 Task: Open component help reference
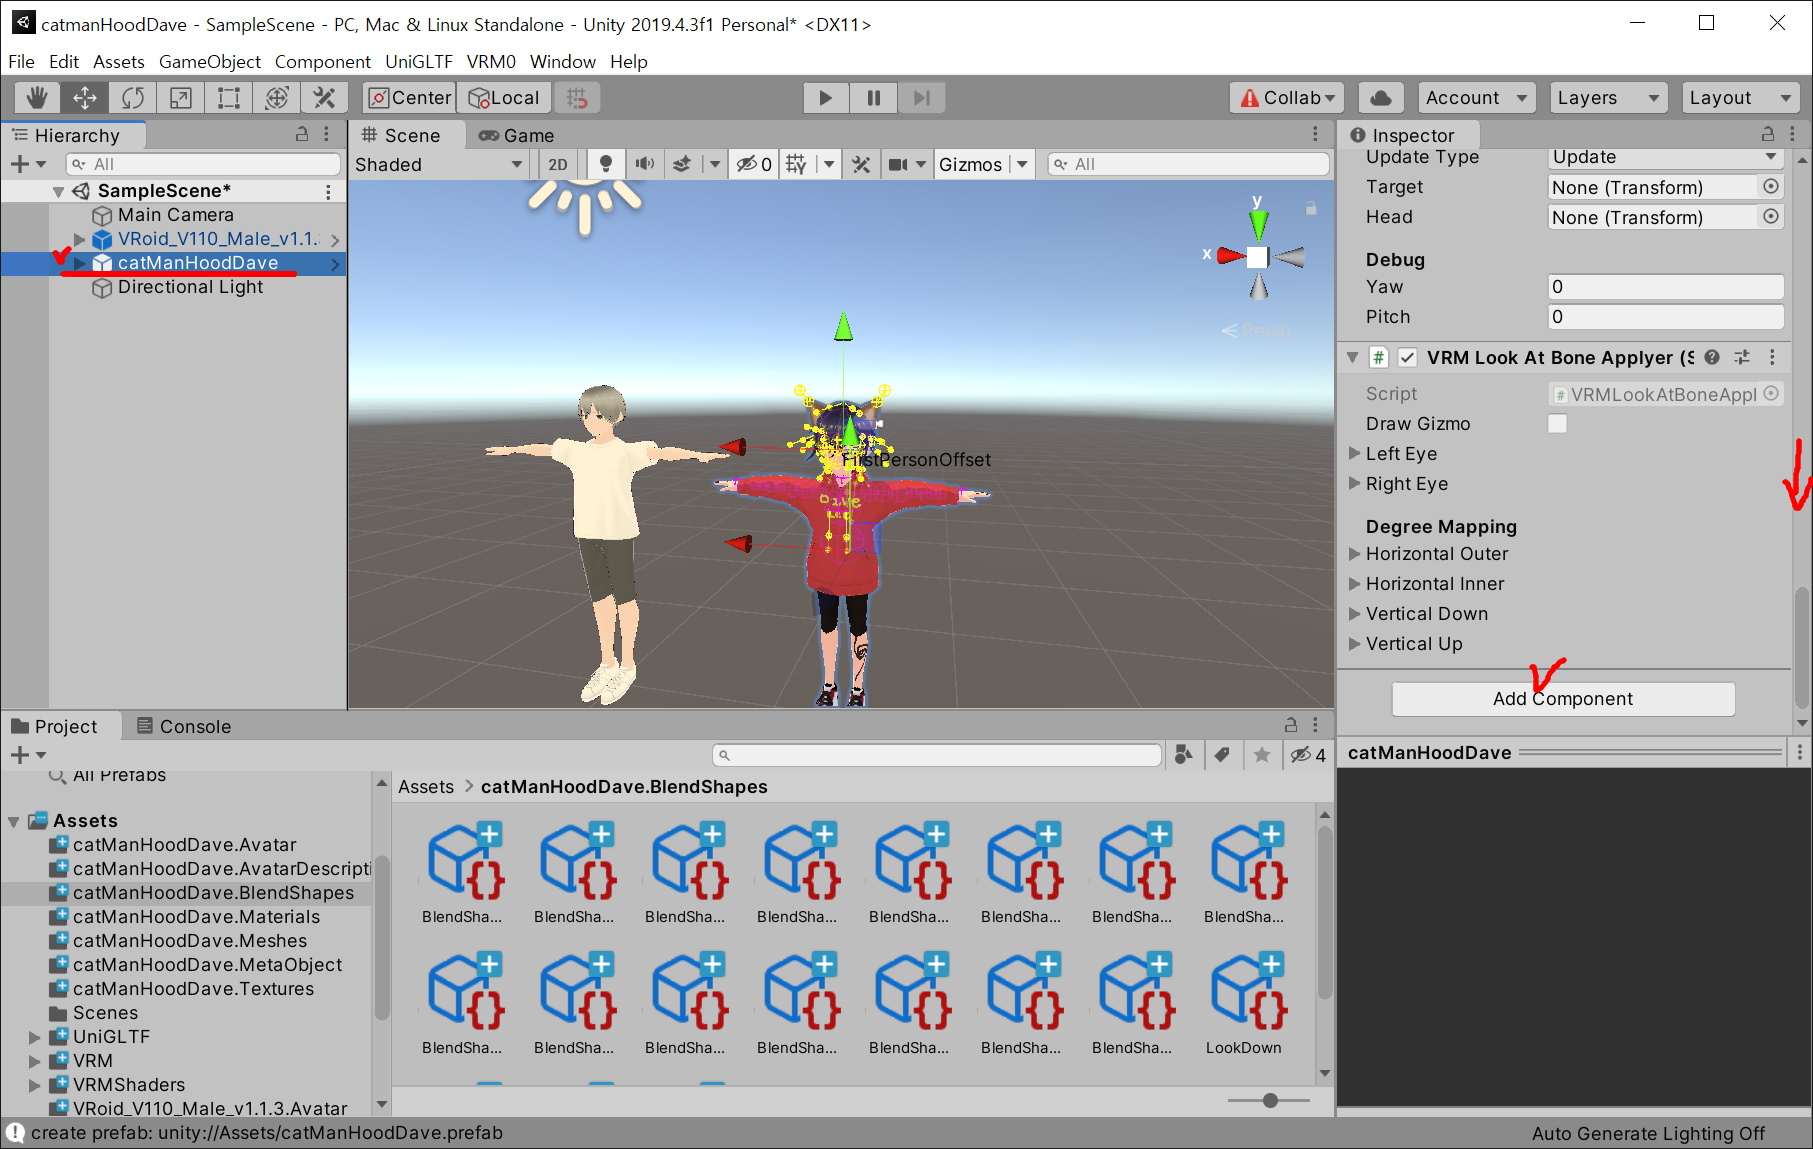(x=1712, y=357)
